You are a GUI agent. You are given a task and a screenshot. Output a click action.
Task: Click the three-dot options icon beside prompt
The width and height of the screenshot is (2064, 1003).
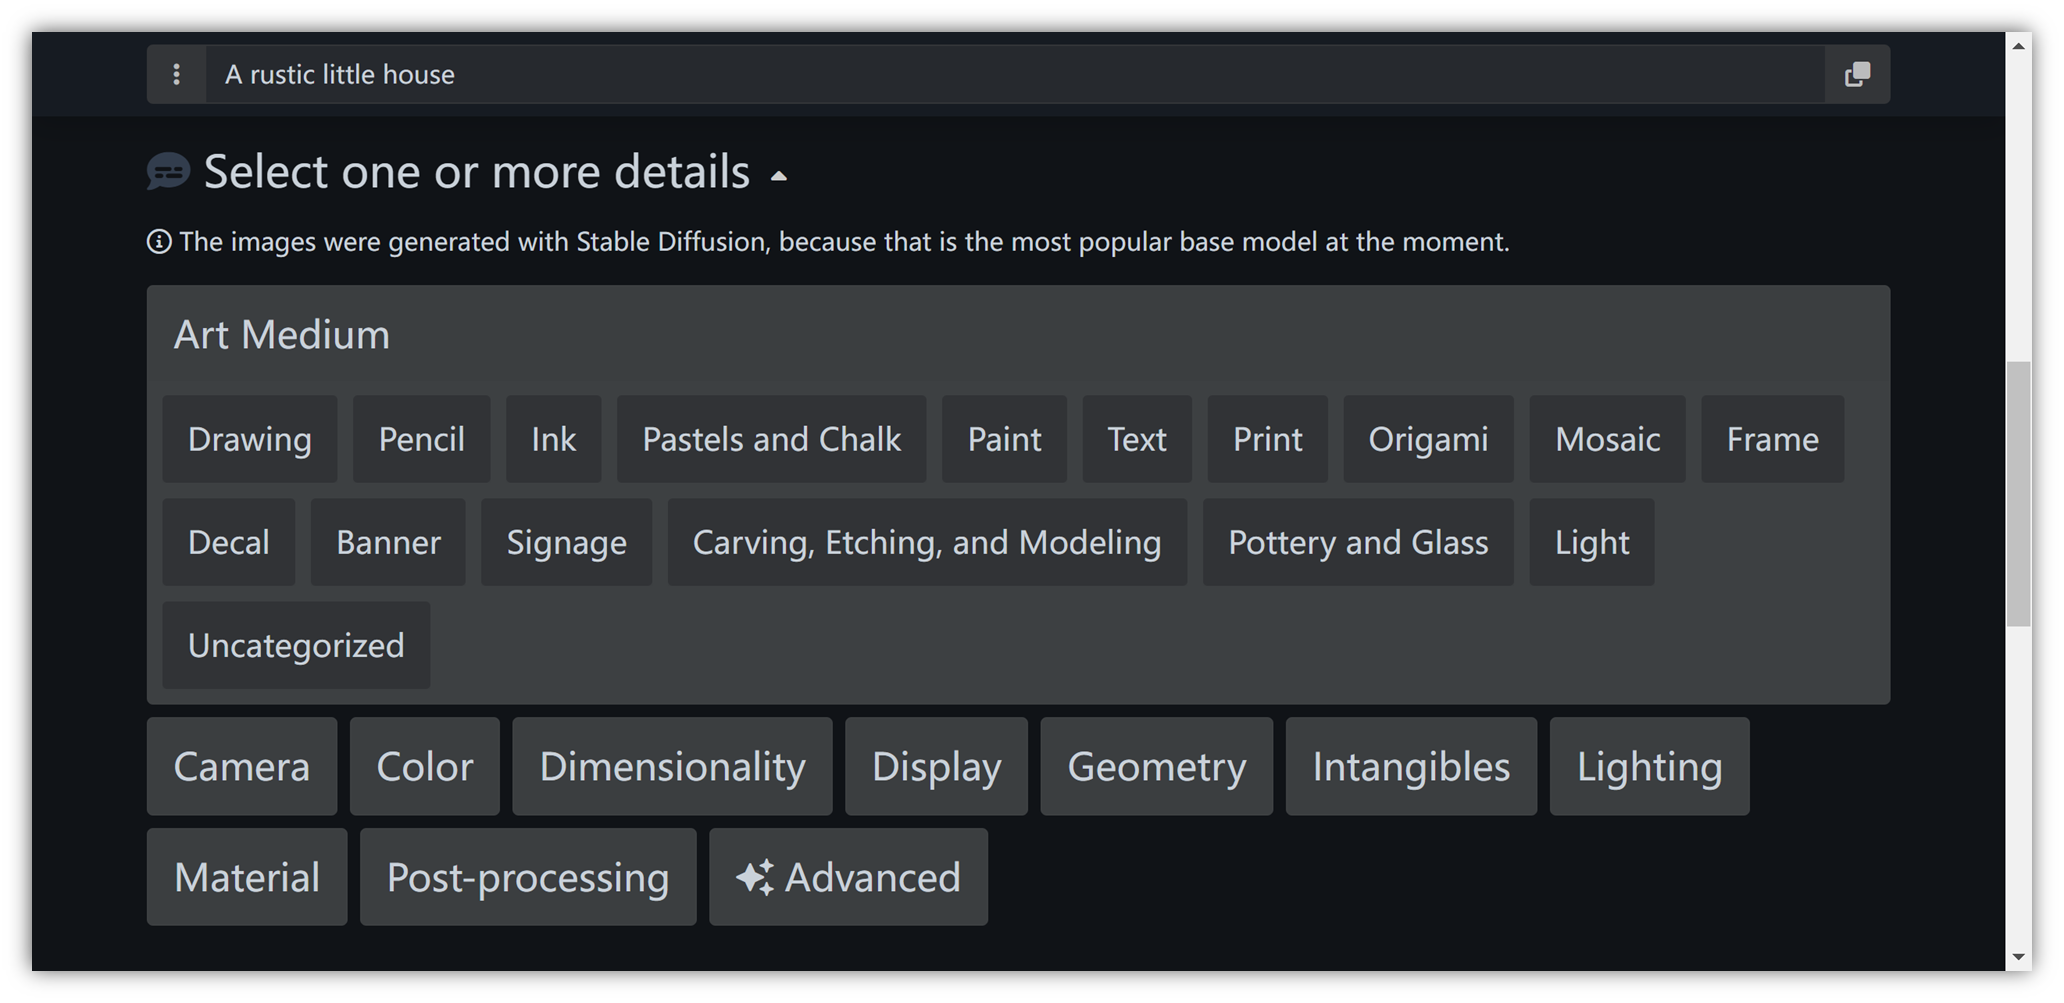pyautogui.click(x=176, y=74)
